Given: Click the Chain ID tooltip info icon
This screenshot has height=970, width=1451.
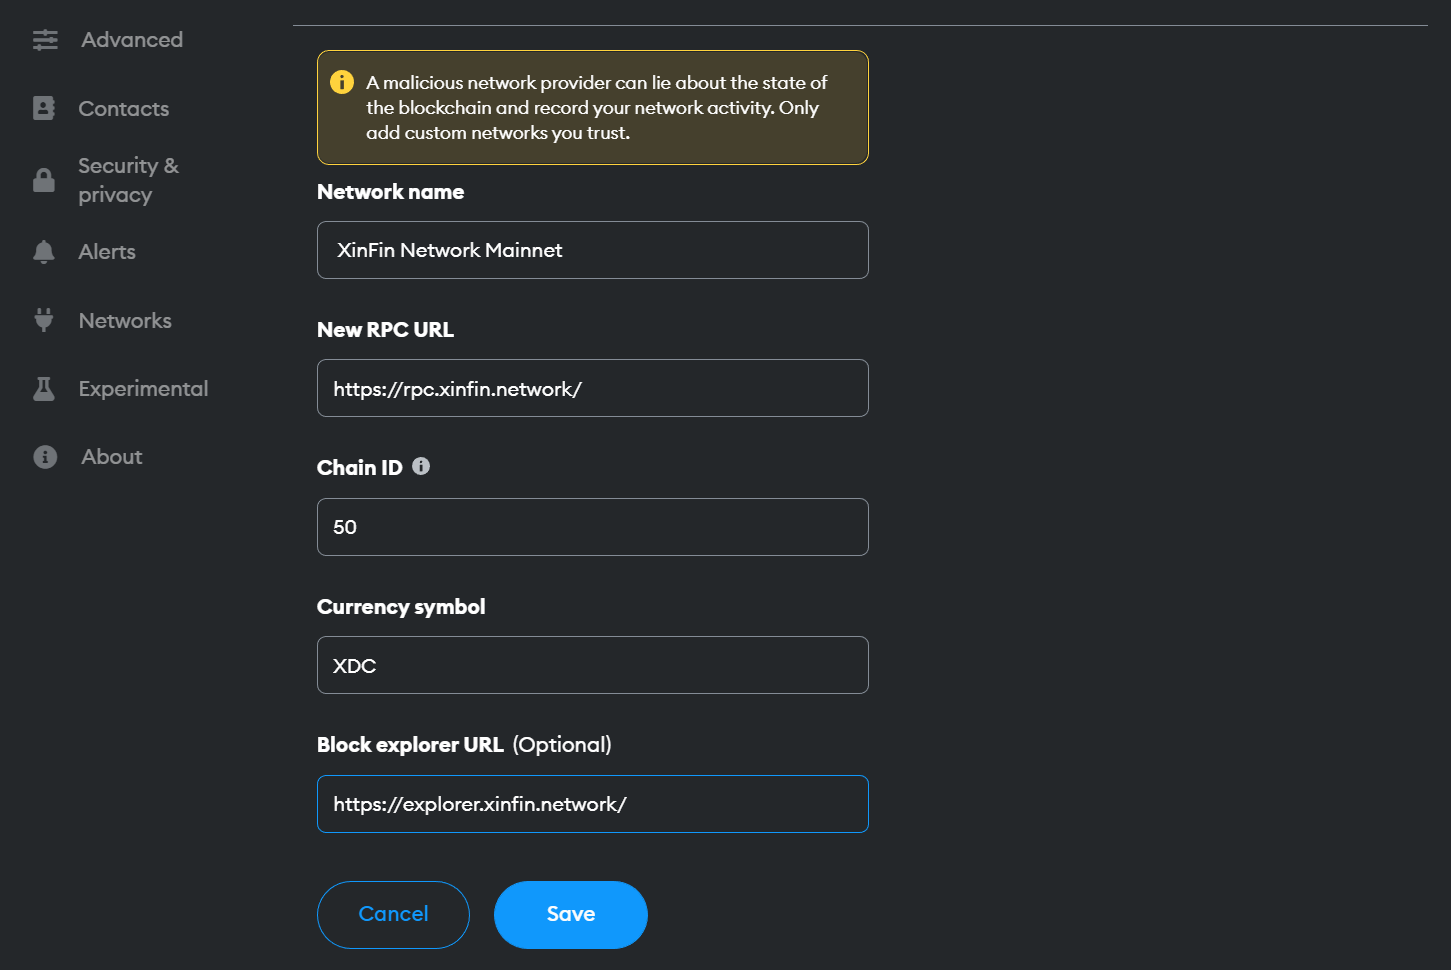Looking at the screenshot, I should pyautogui.click(x=421, y=465).
